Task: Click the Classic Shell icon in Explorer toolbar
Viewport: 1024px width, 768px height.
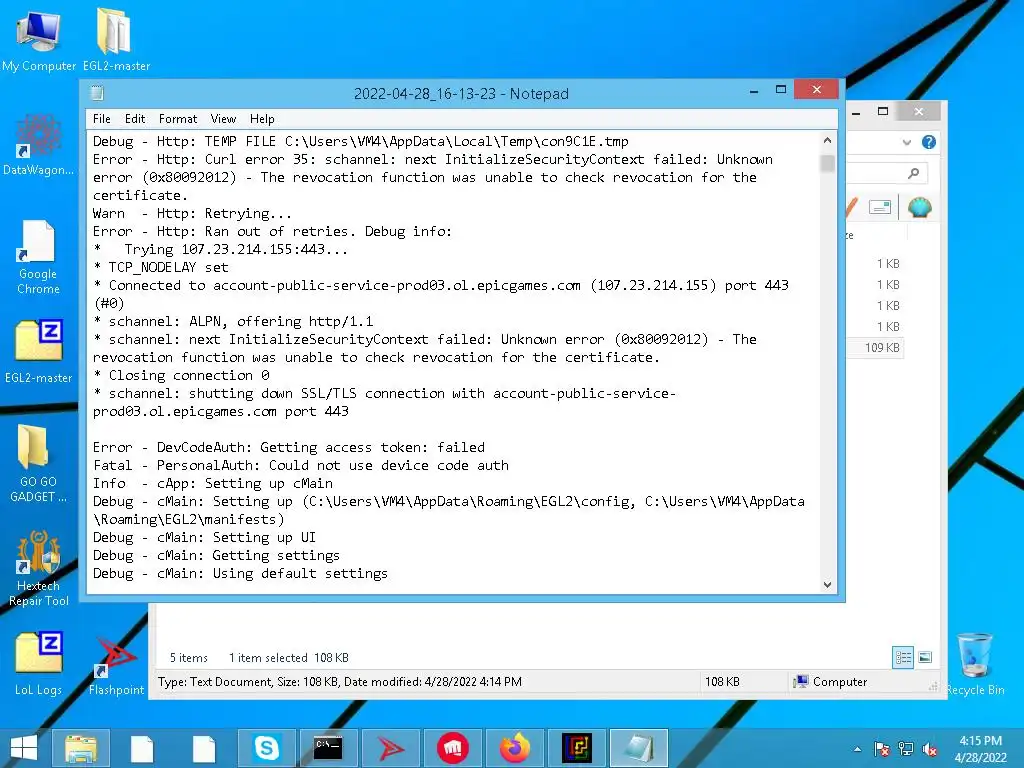Action: pos(920,208)
